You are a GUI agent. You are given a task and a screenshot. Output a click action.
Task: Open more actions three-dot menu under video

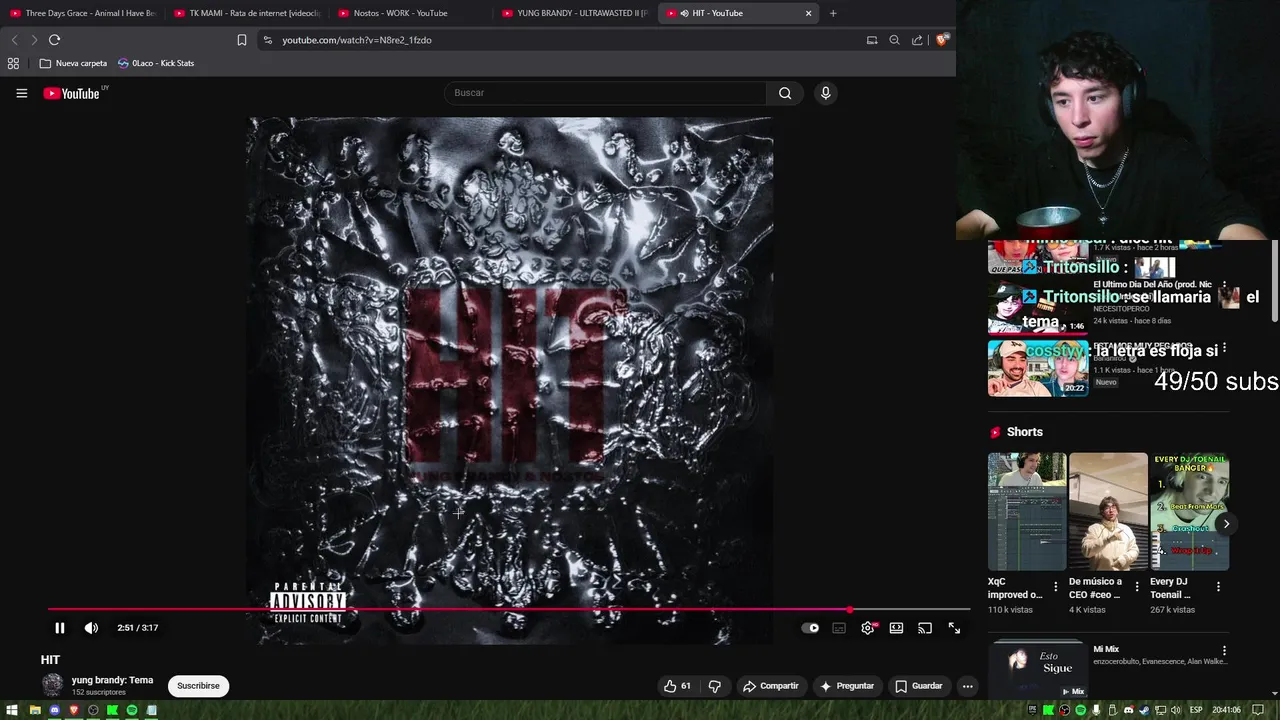pos(967,686)
